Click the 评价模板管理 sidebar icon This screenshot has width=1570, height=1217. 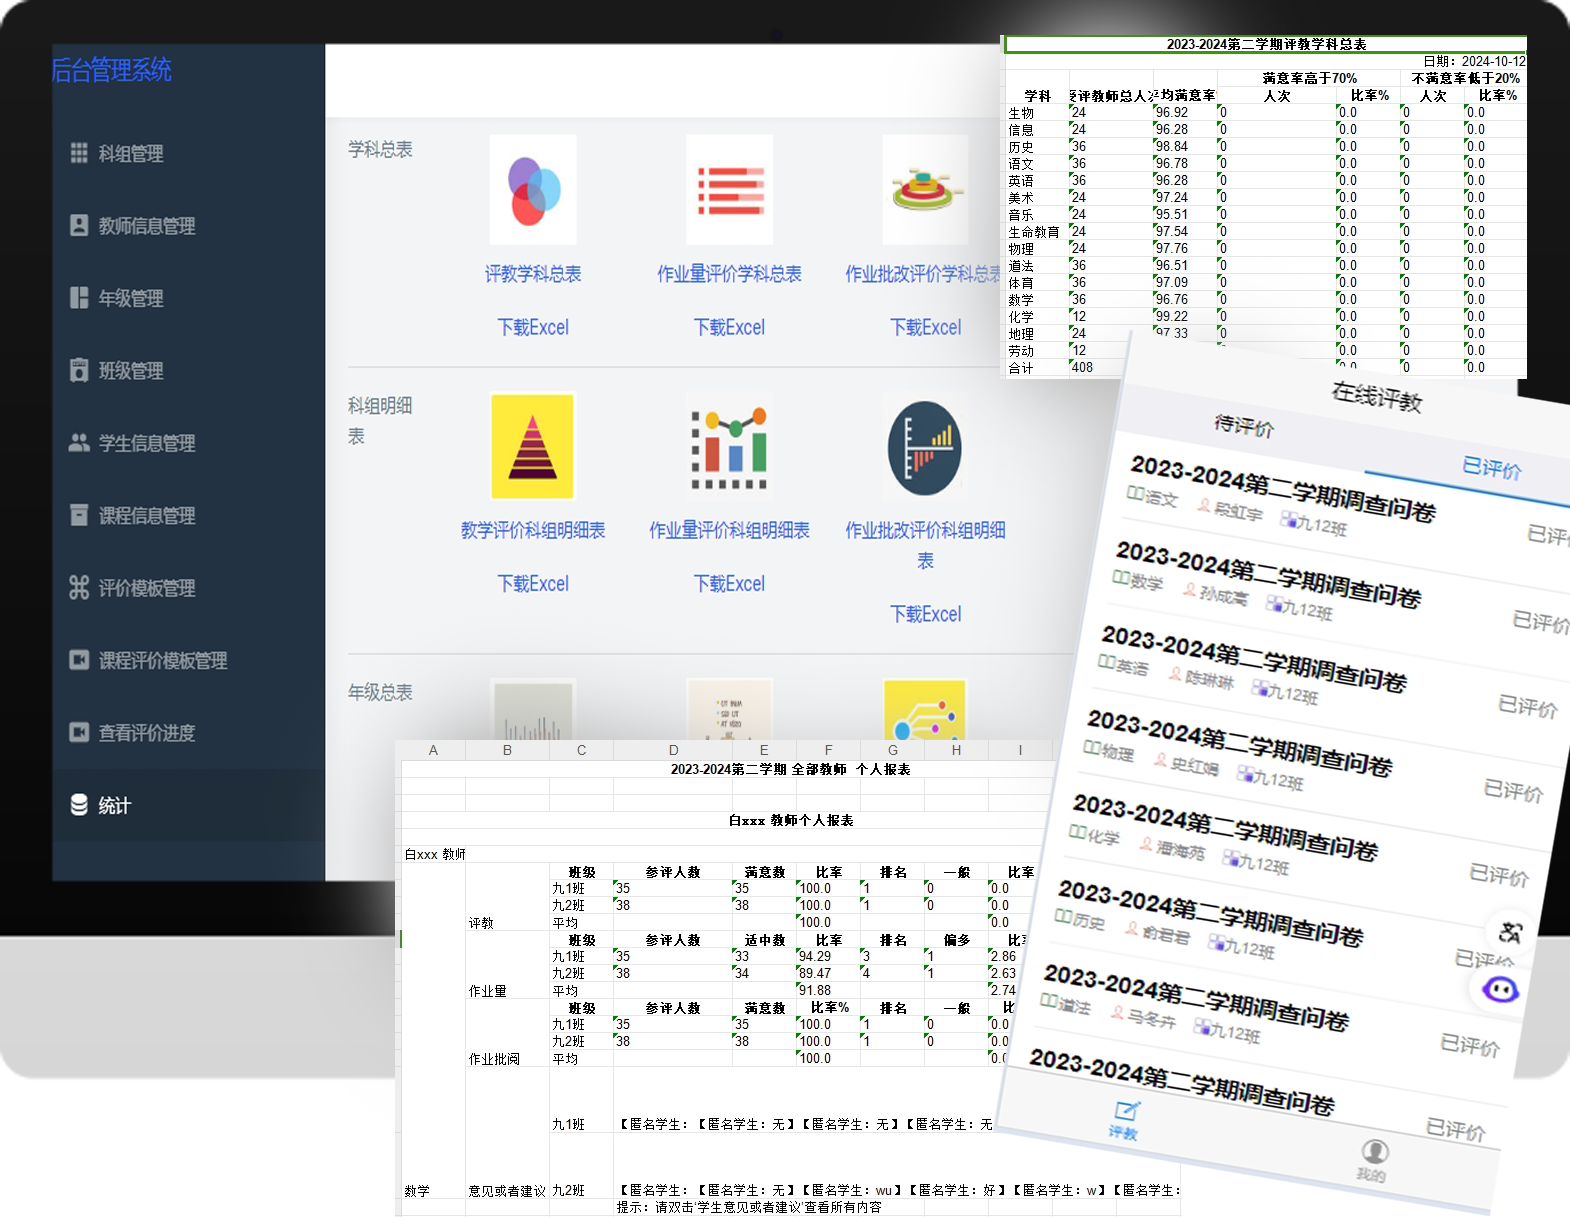tap(79, 588)
